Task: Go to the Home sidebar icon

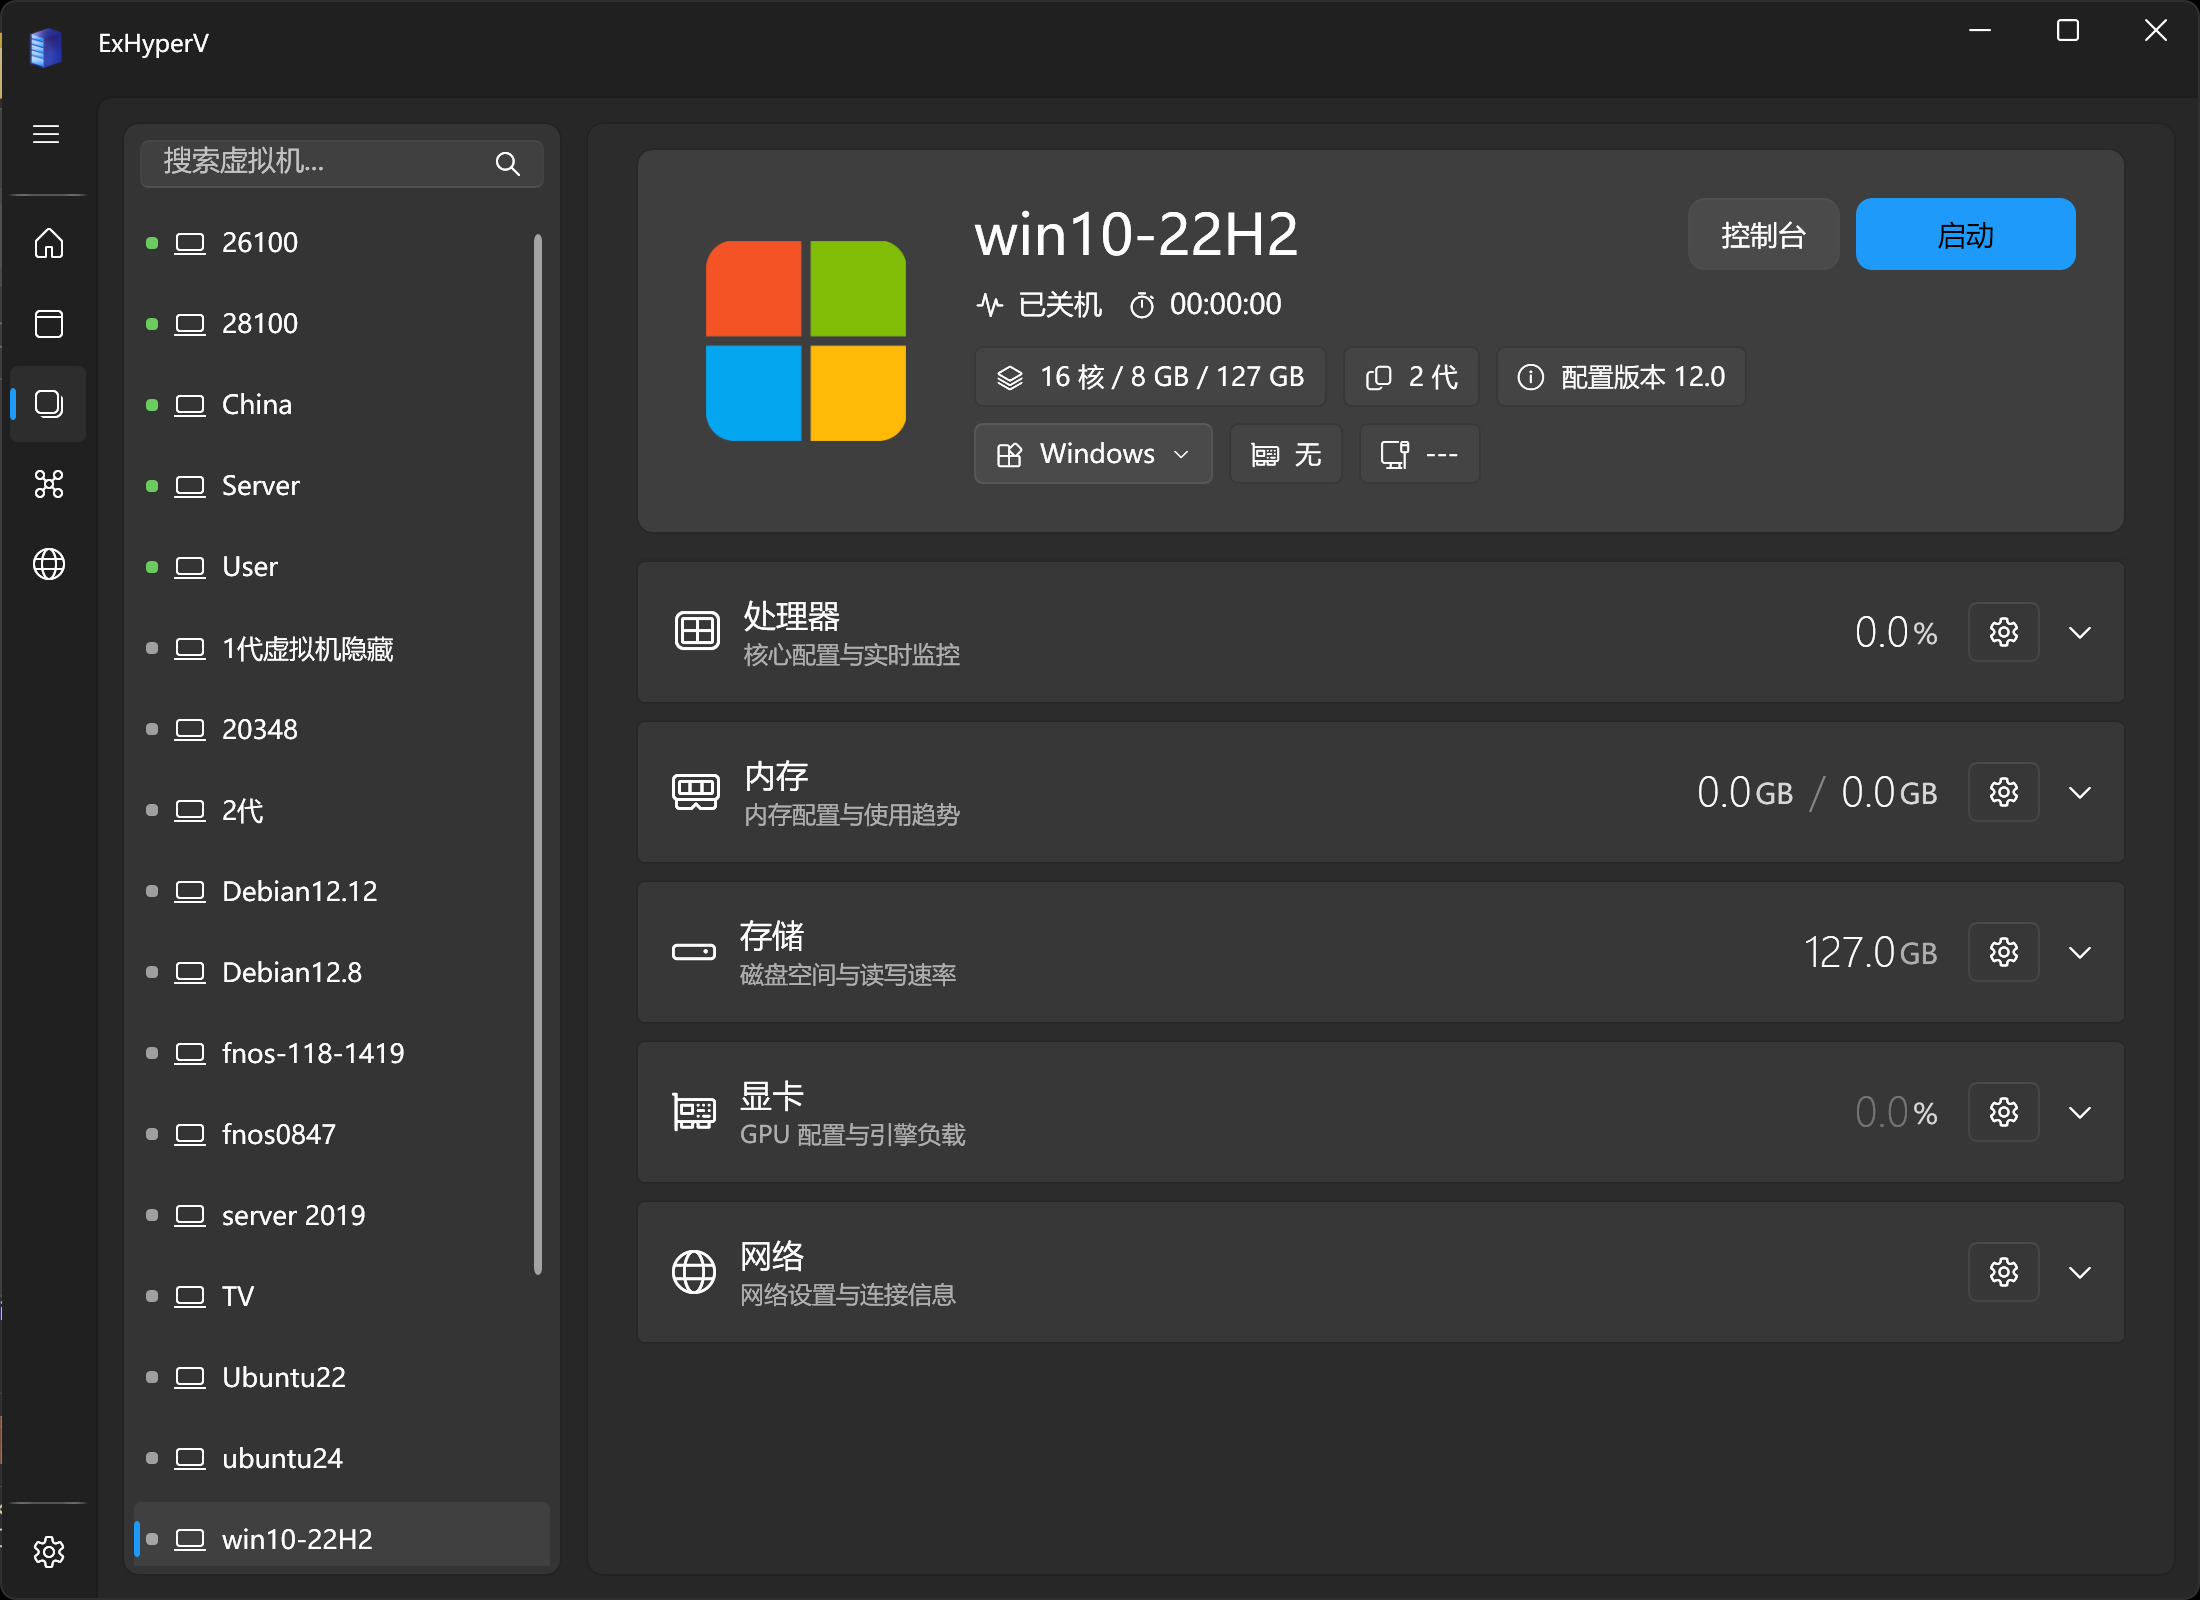Action: point(48,243)
